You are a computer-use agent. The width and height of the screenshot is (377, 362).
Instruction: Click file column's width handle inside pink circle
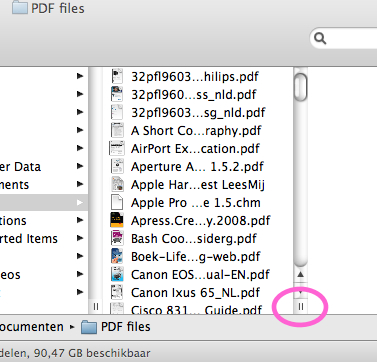pyautogui.click(x=301, y=306)
